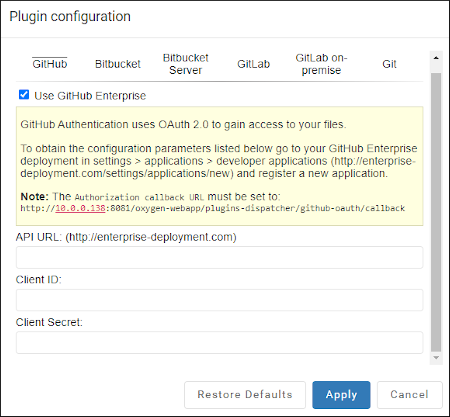
Task: Switch to the GitHub tab
Action: click(x=50, y=64)
